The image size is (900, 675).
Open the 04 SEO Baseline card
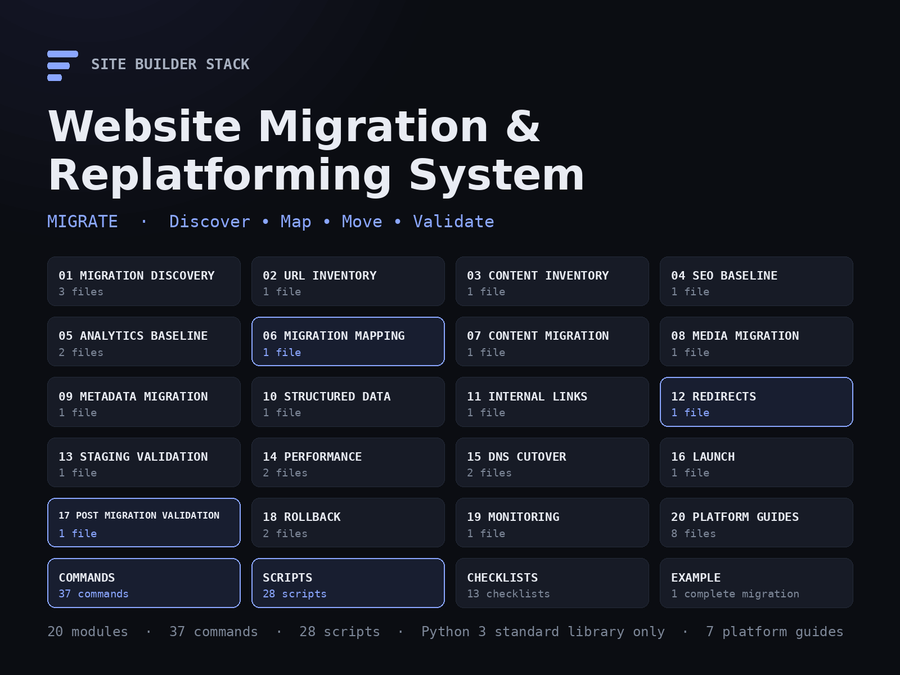757,281
